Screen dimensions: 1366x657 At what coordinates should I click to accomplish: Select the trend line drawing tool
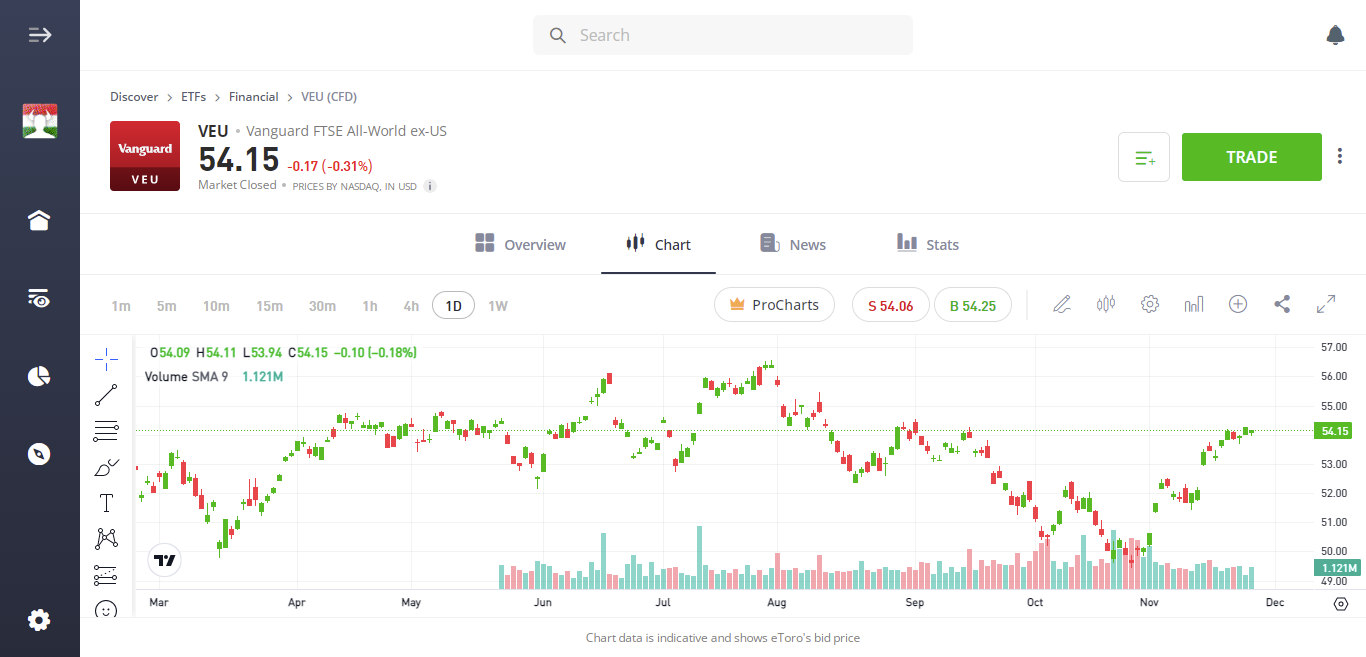[106, 394]
